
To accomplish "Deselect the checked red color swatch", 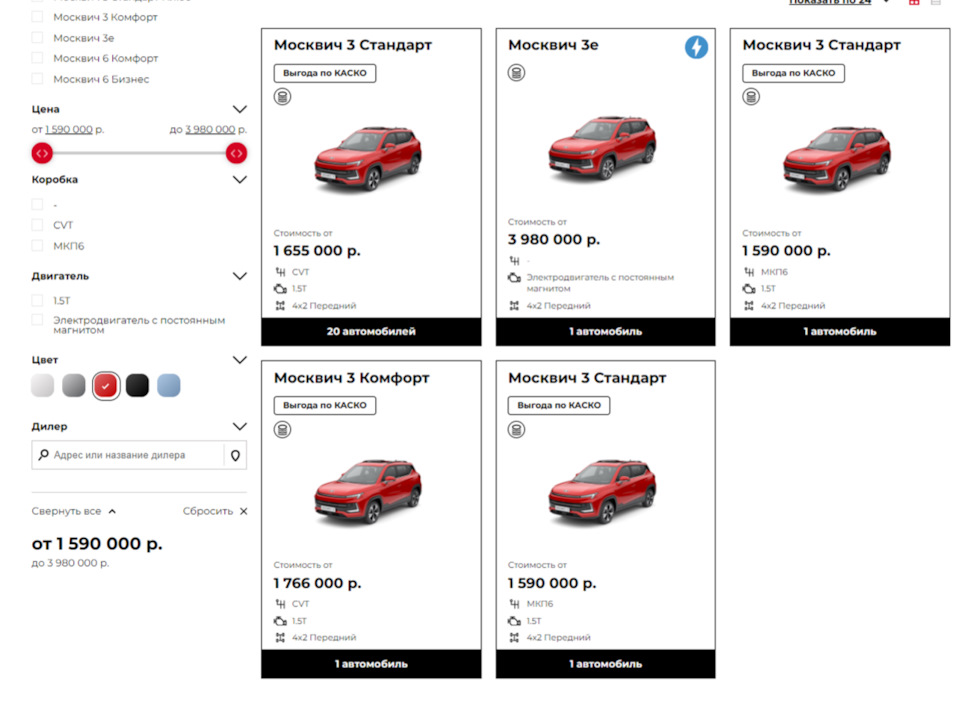I will 106,386.
